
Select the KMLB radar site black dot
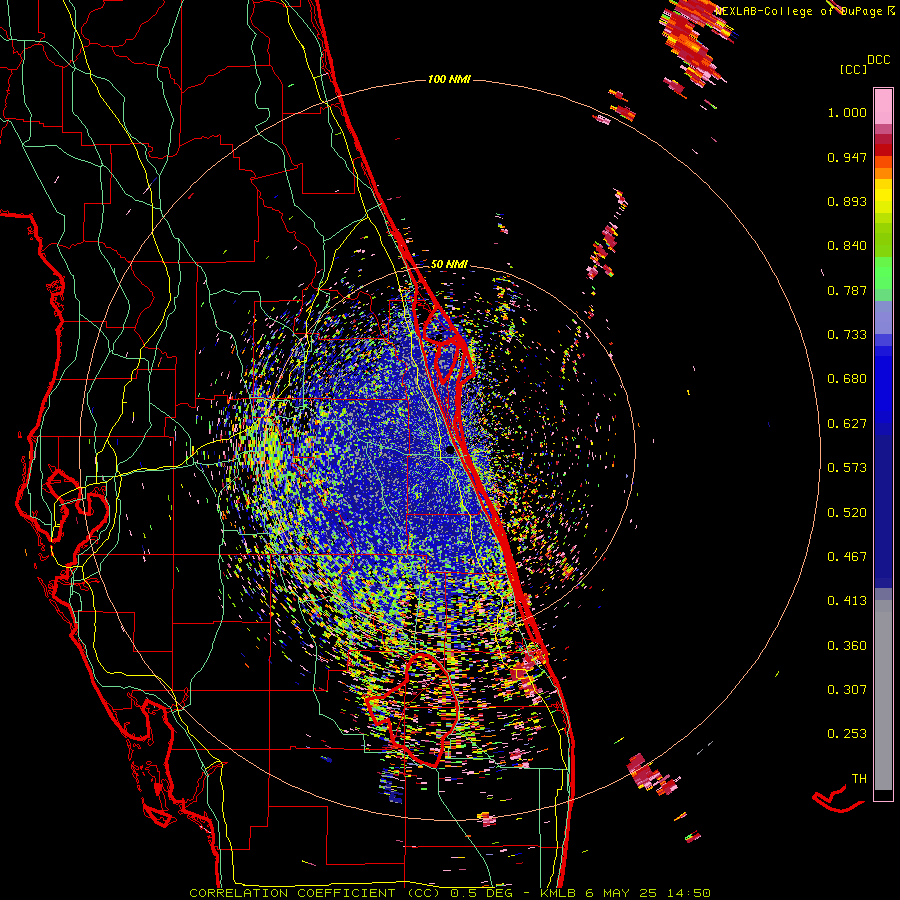(x=450, y=450)
